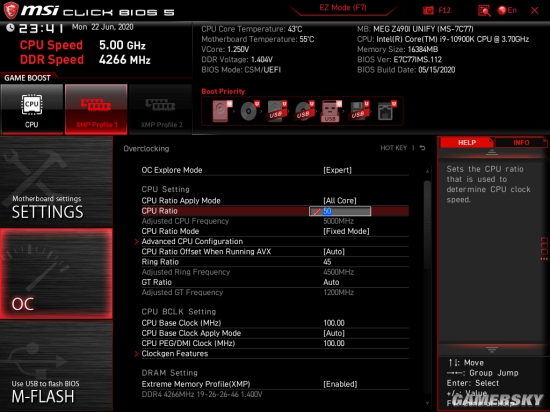The height and width of the screenshot is (412, 550).
Task: Click the Overclocking list vertical scrollbar
Action: coord(427,287)
